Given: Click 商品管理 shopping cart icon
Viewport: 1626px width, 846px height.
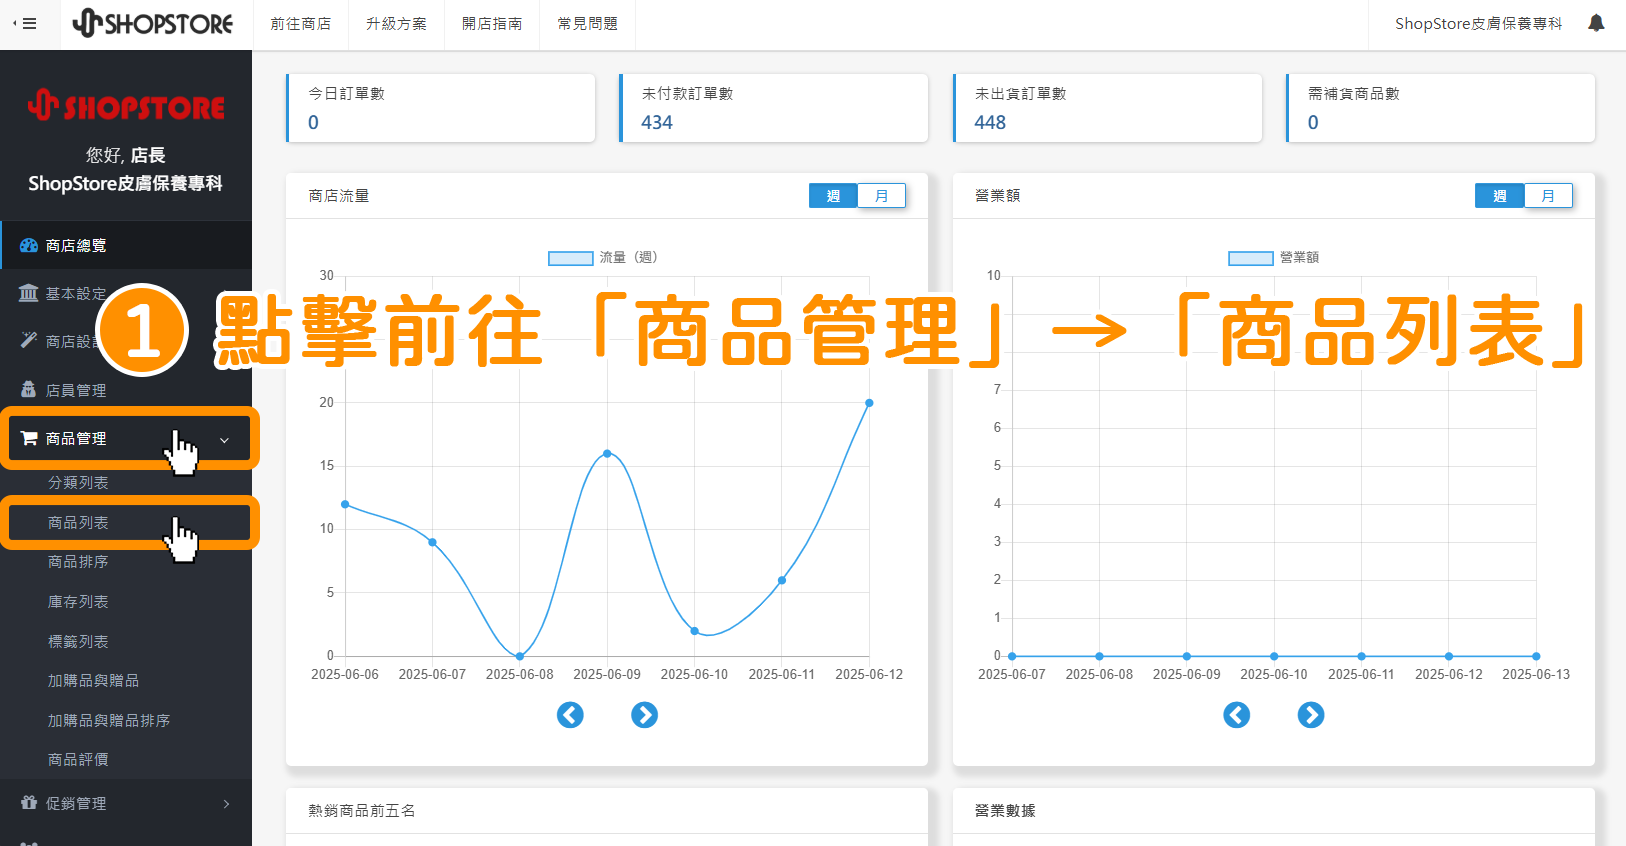Looking at the screenshot, I should [29, 438].
